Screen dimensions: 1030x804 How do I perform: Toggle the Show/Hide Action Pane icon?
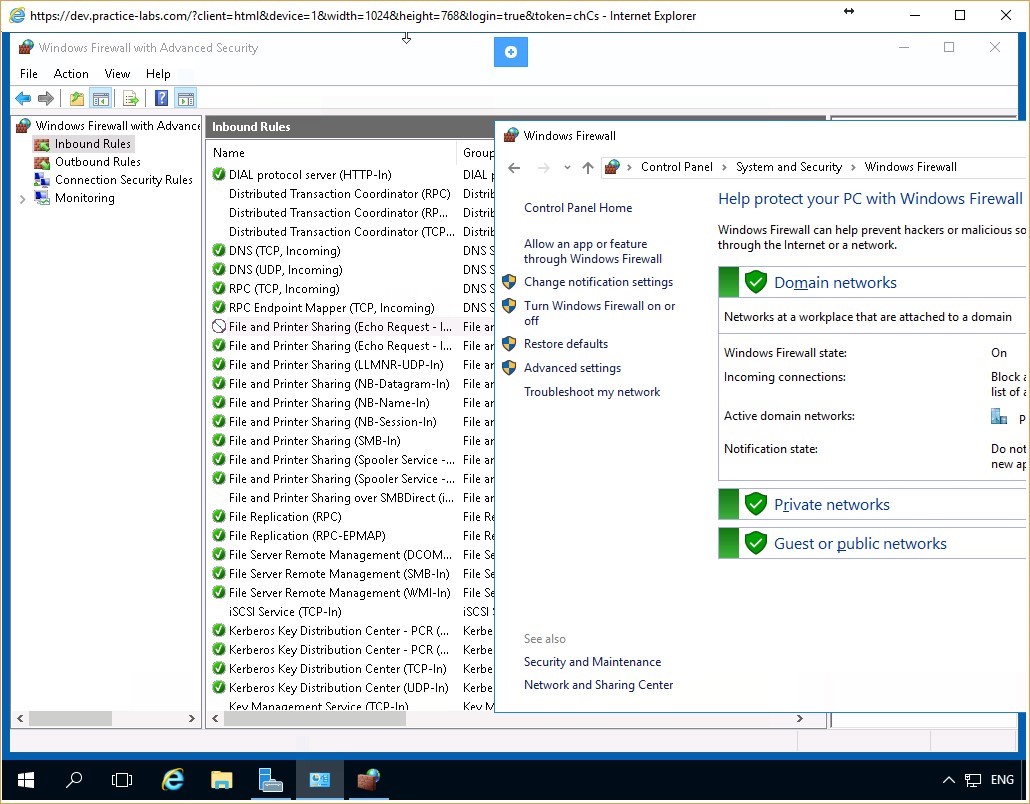pos(186,98)
